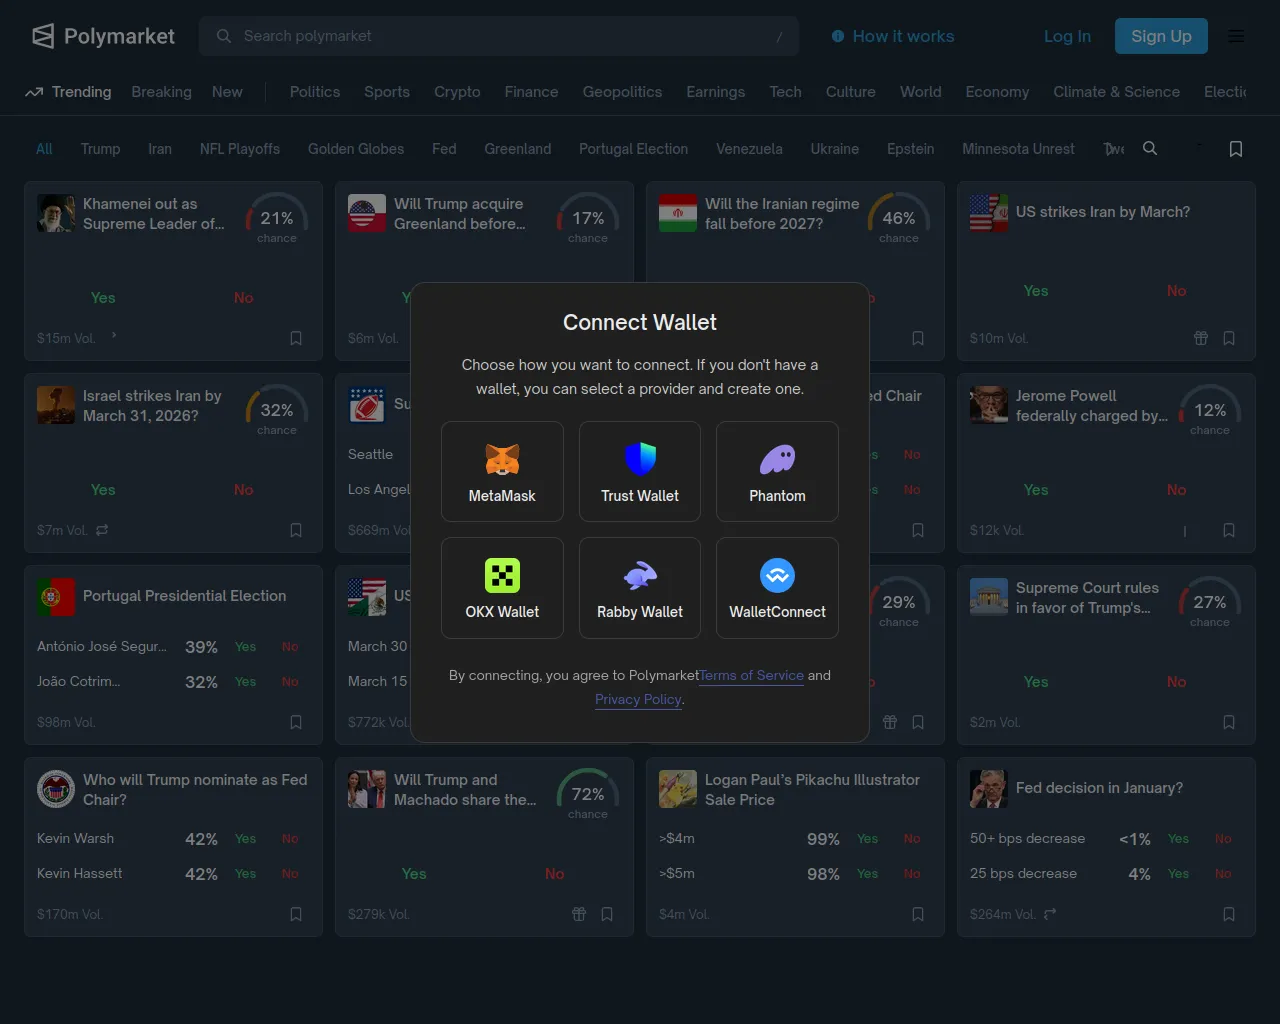Open the Terms of Service link

(x=752, y=675)
